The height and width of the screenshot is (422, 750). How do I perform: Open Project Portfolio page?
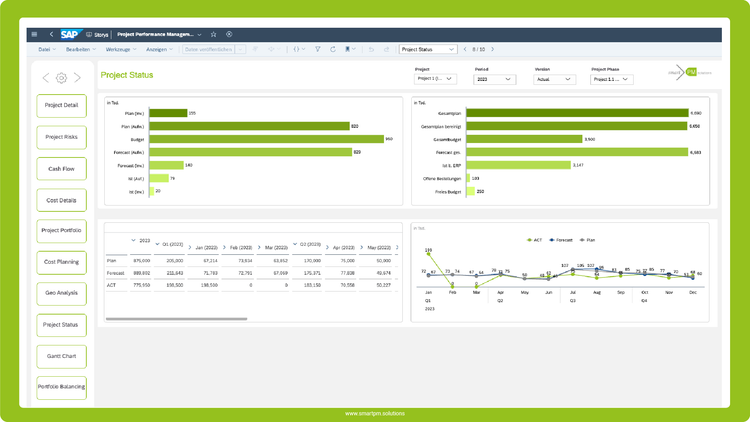pyautogui.click(x=61, y=231)
